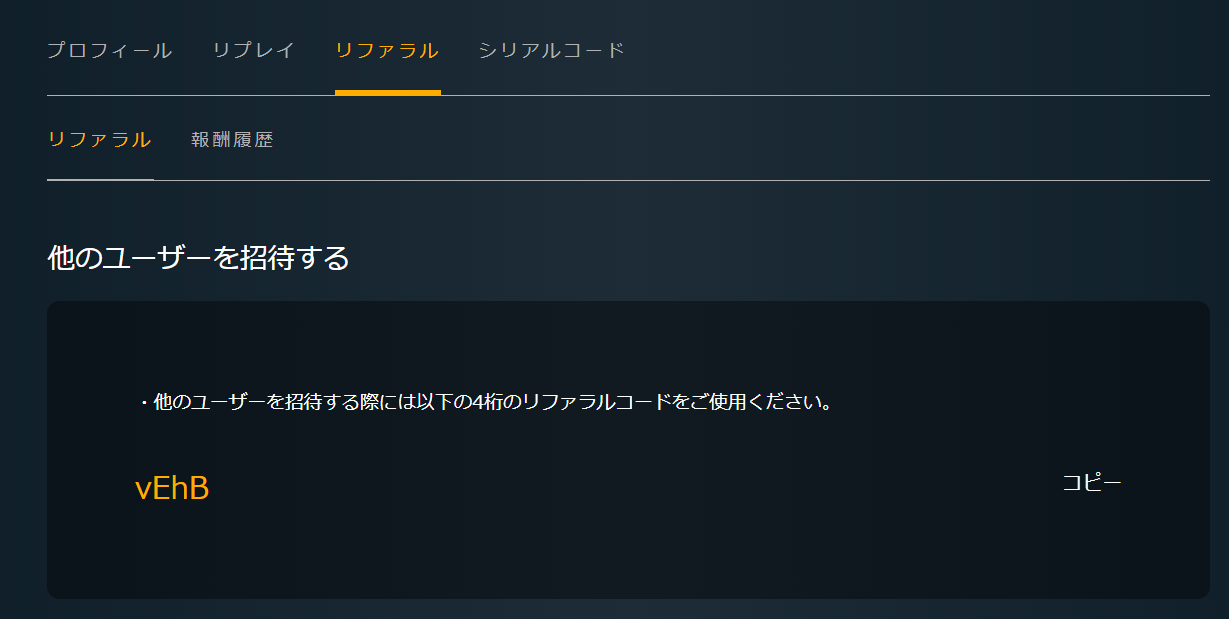The height and width of the screenshot is (619, 1229).
Task: Copy the referral code with コピー
Action: [1091, 483]
